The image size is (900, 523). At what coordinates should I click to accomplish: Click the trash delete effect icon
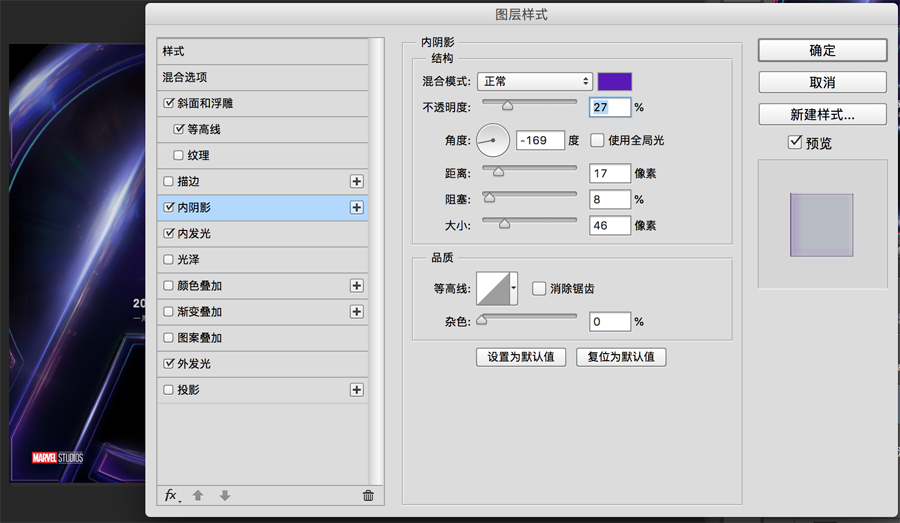tap(368, 495)
